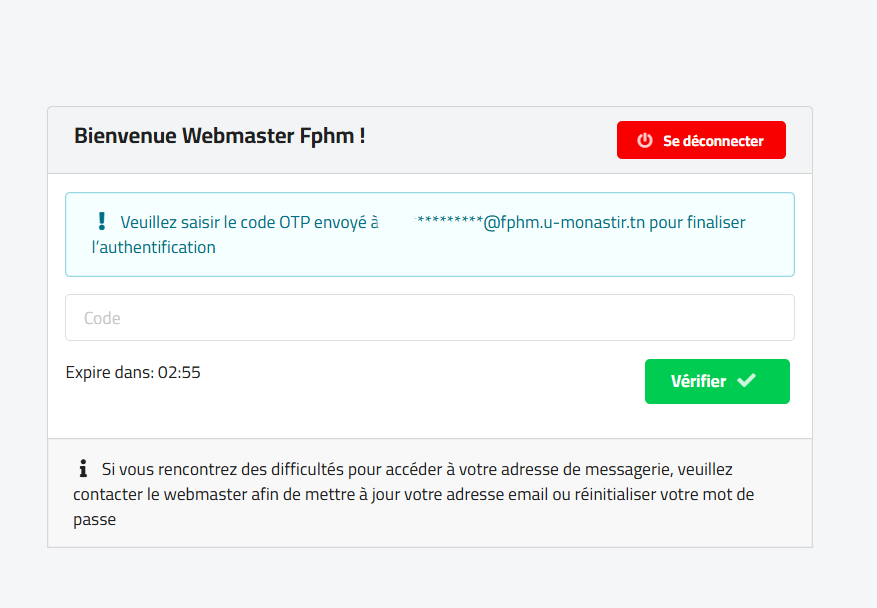Click 'contacter le webmaster' in the footer

pos(154,494)
